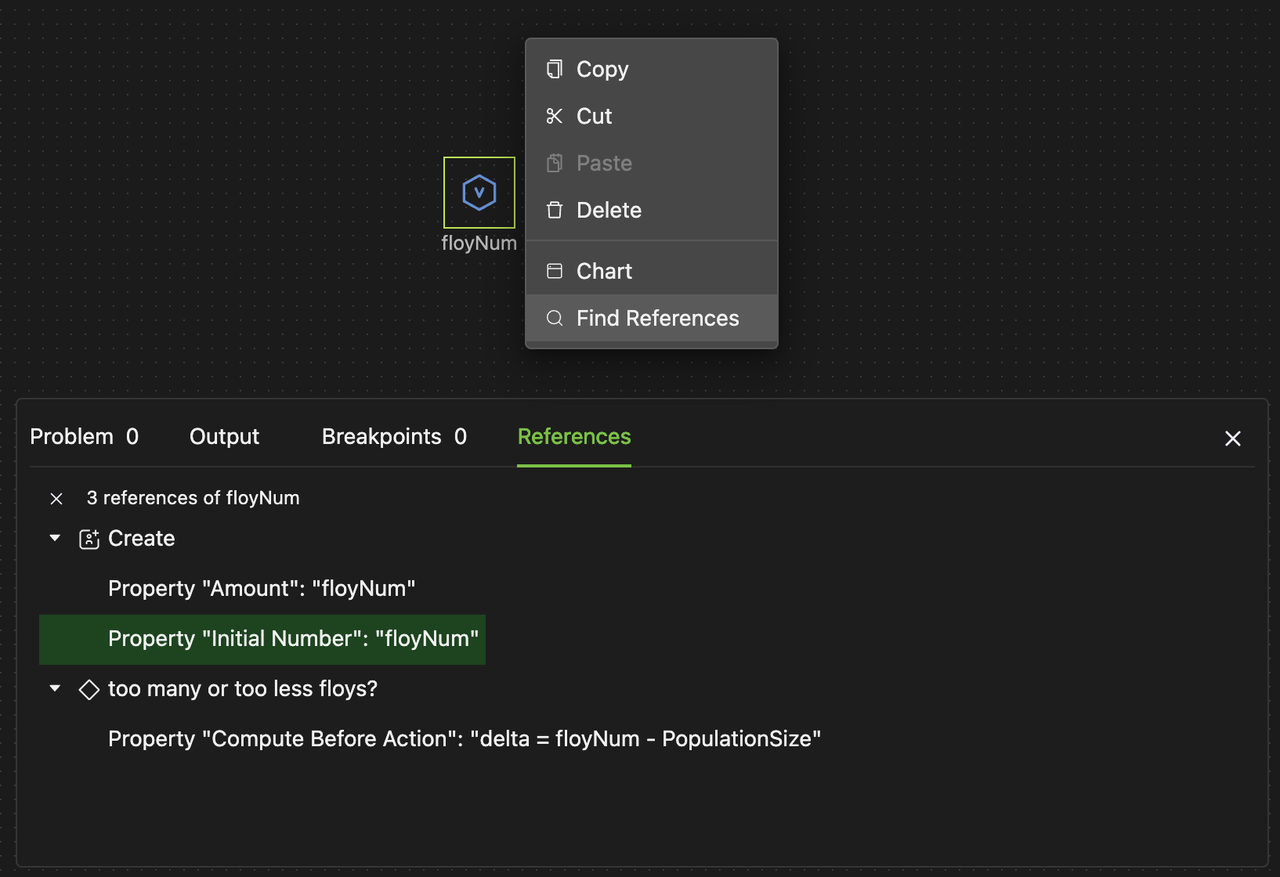Switch to the Problem tab

click(x=85, y=436)
